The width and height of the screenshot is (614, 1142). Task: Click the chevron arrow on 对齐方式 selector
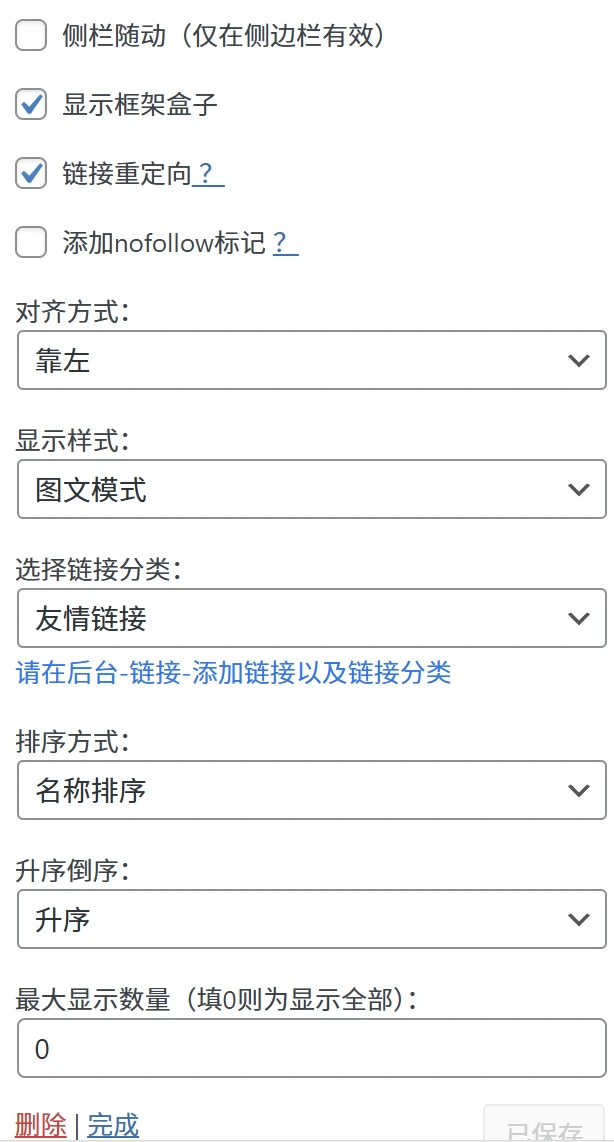point(579,360)
